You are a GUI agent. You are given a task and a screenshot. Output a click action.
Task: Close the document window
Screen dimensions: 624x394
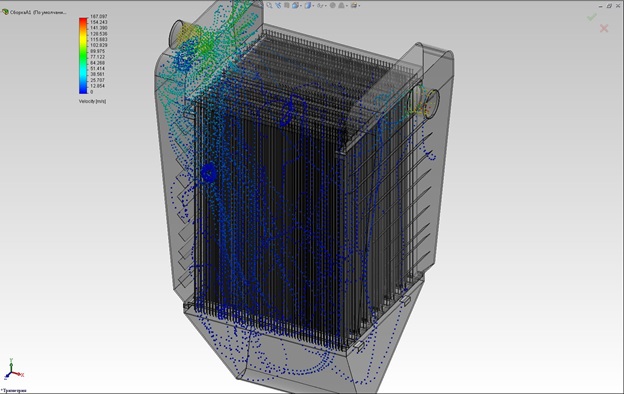pyautogui.click(x=618, y=6)
